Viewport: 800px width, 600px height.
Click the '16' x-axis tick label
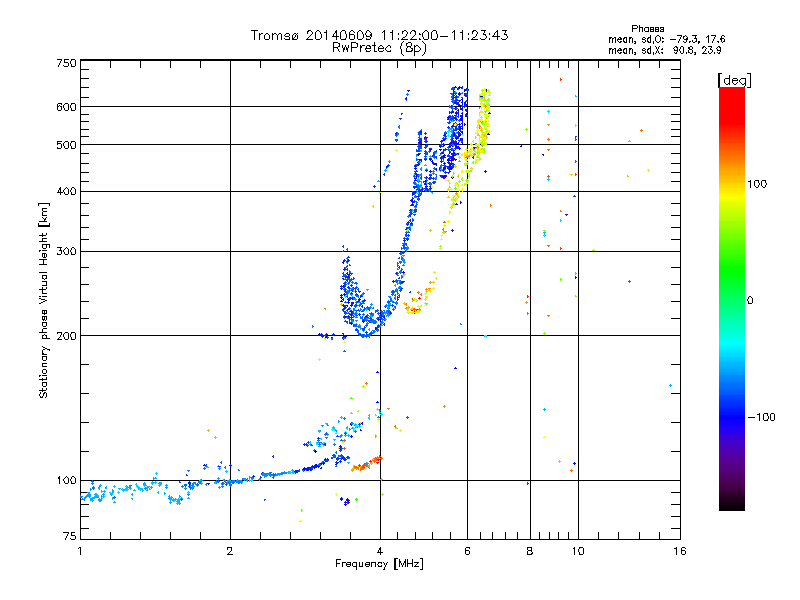680,551
